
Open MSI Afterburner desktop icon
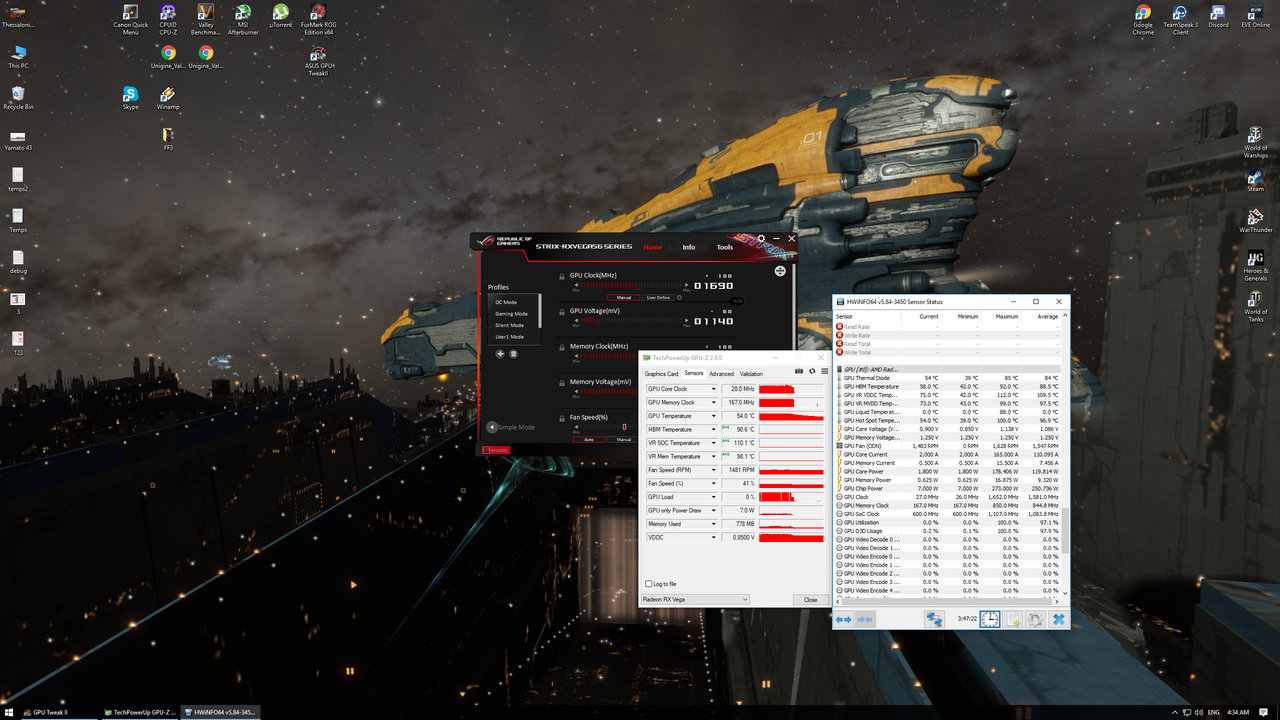pyautogui.click(x=243, y=20)
